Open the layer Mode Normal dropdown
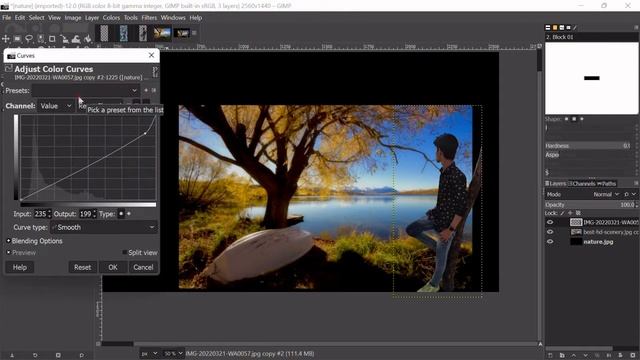Image resolution: width=640 pixels, height=360 pixels. (x=606, y=194)
